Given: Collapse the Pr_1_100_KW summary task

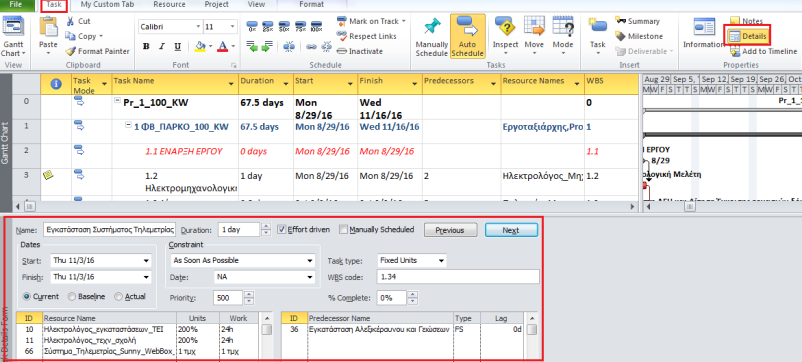Looking at the screenshot, I should [117, 102].
